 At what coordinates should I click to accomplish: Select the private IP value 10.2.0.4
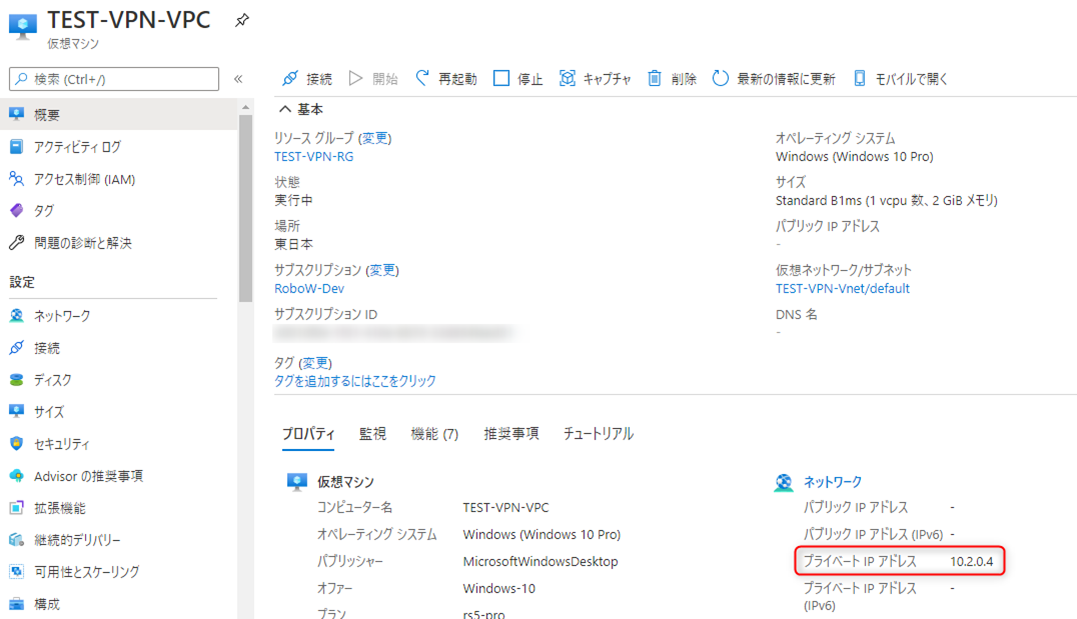tap(972, 561)
